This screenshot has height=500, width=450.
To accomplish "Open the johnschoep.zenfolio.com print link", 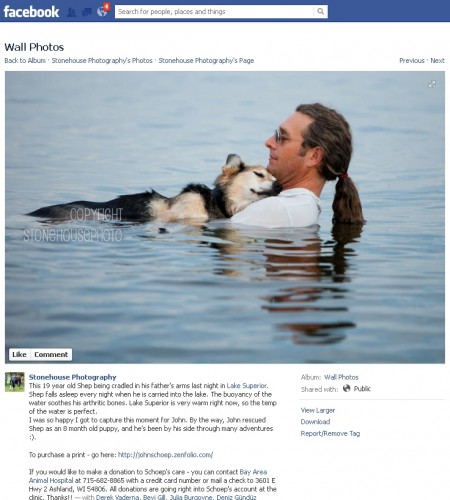I will pyautogui.click(x=165, y=455).
